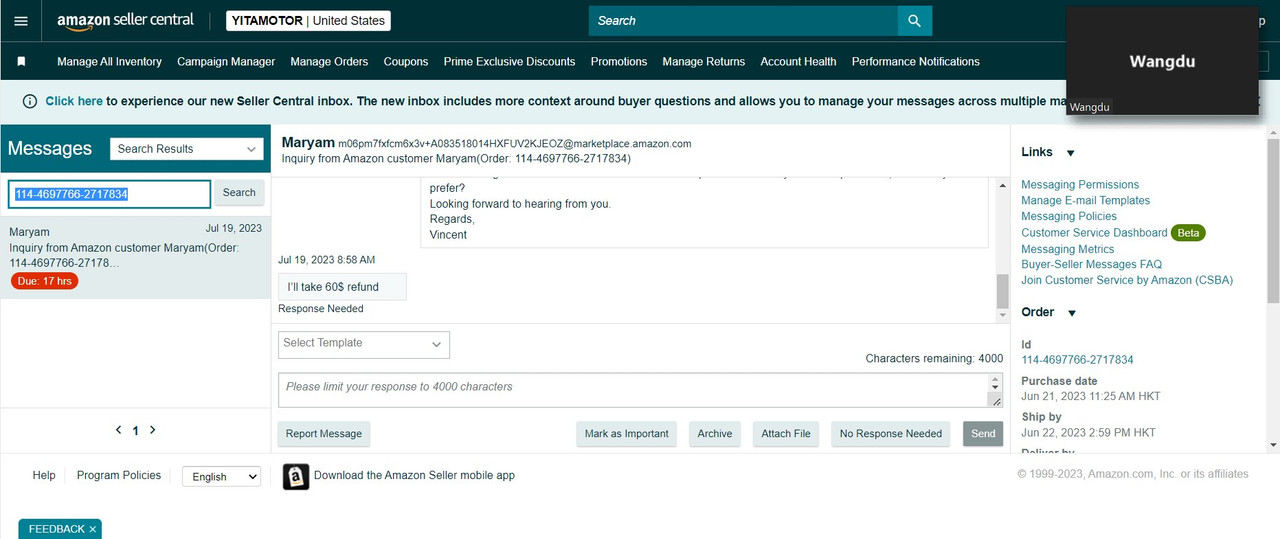Image resolution: width=1280 pixels, height=539 pixels.
Task: Open Search Results filter dropdown
Action: pyautogui.click(x=186, y=149)
